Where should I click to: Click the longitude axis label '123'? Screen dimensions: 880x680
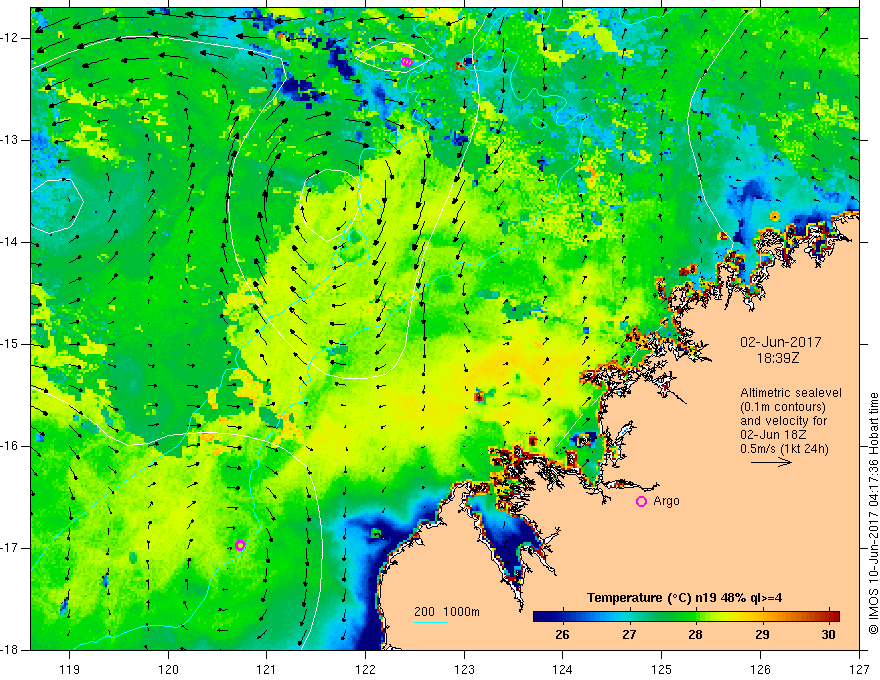pyautogui.click(x=464, y=669)
